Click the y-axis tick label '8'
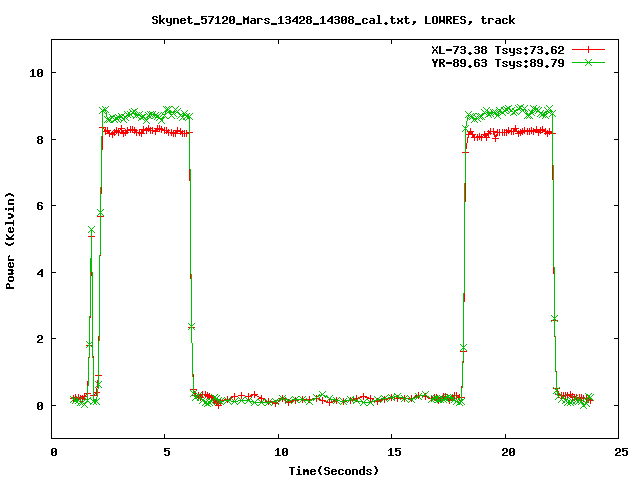Viewport: 640px width, 480px height. 40,140
